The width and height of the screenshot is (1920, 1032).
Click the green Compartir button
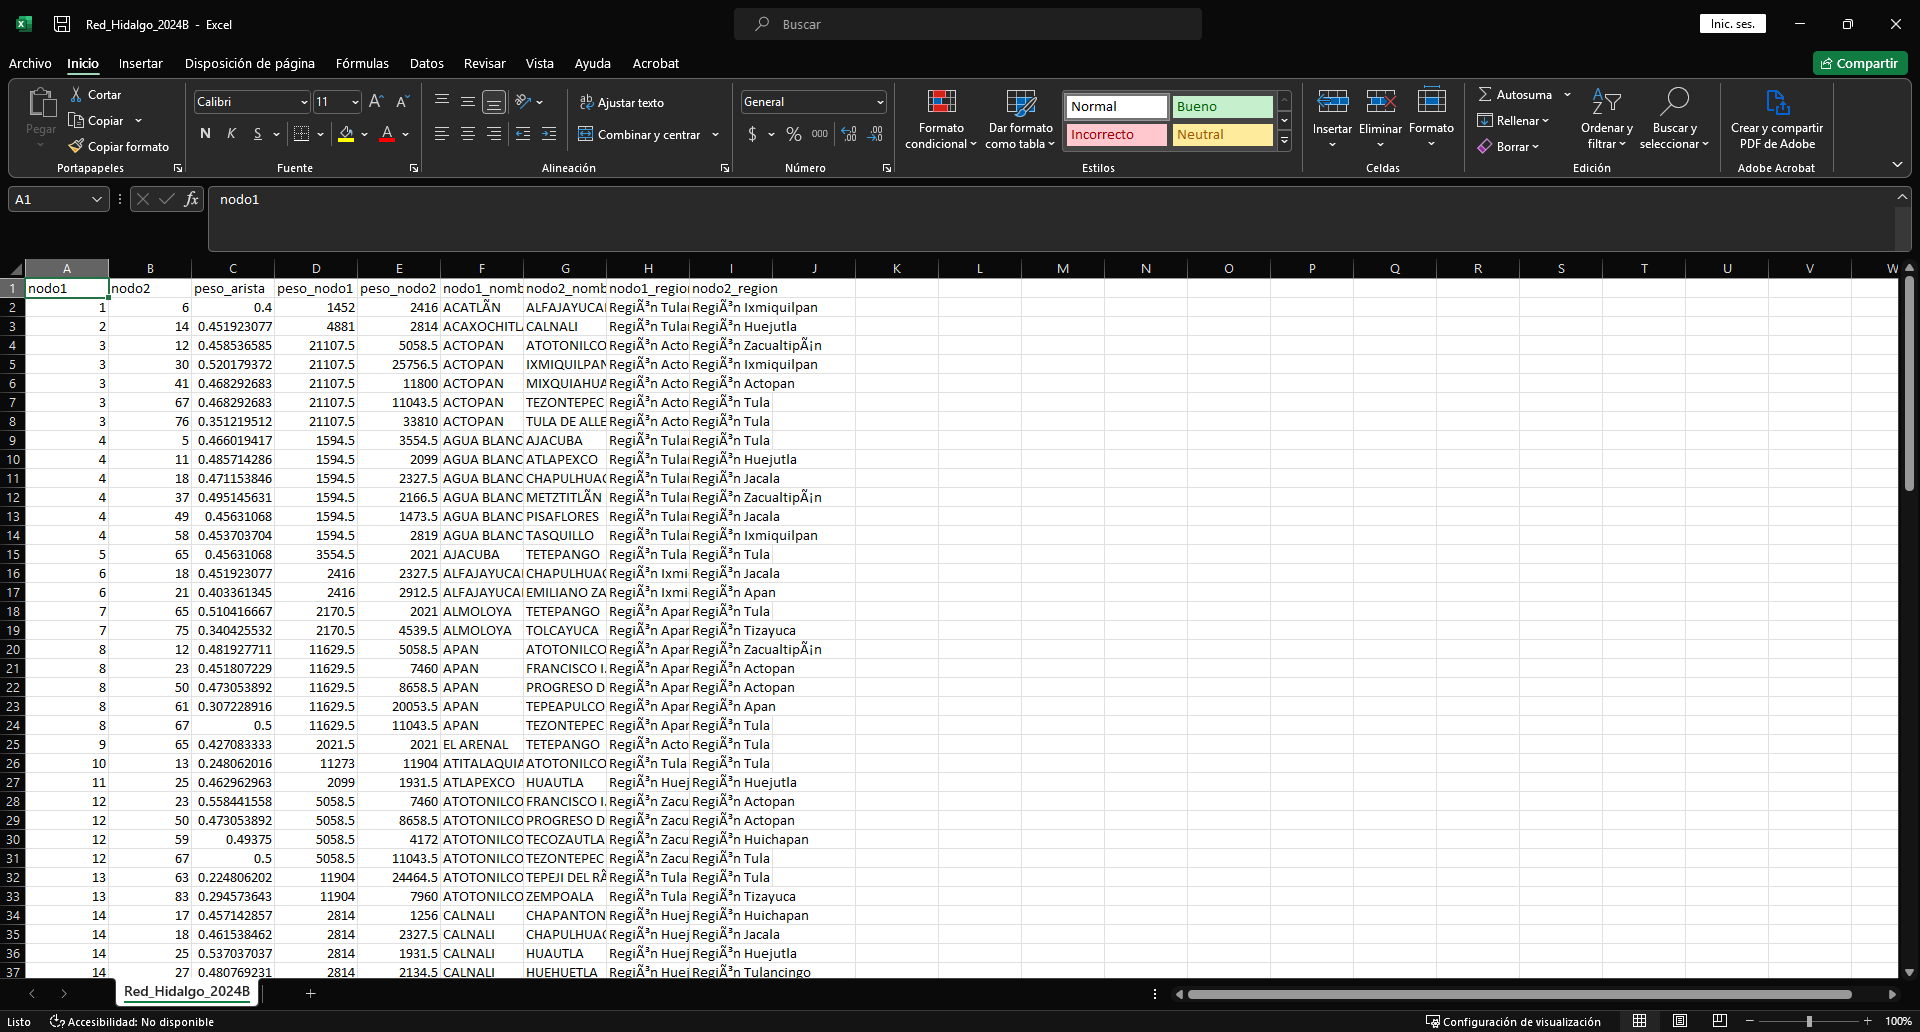(1859, 63)
